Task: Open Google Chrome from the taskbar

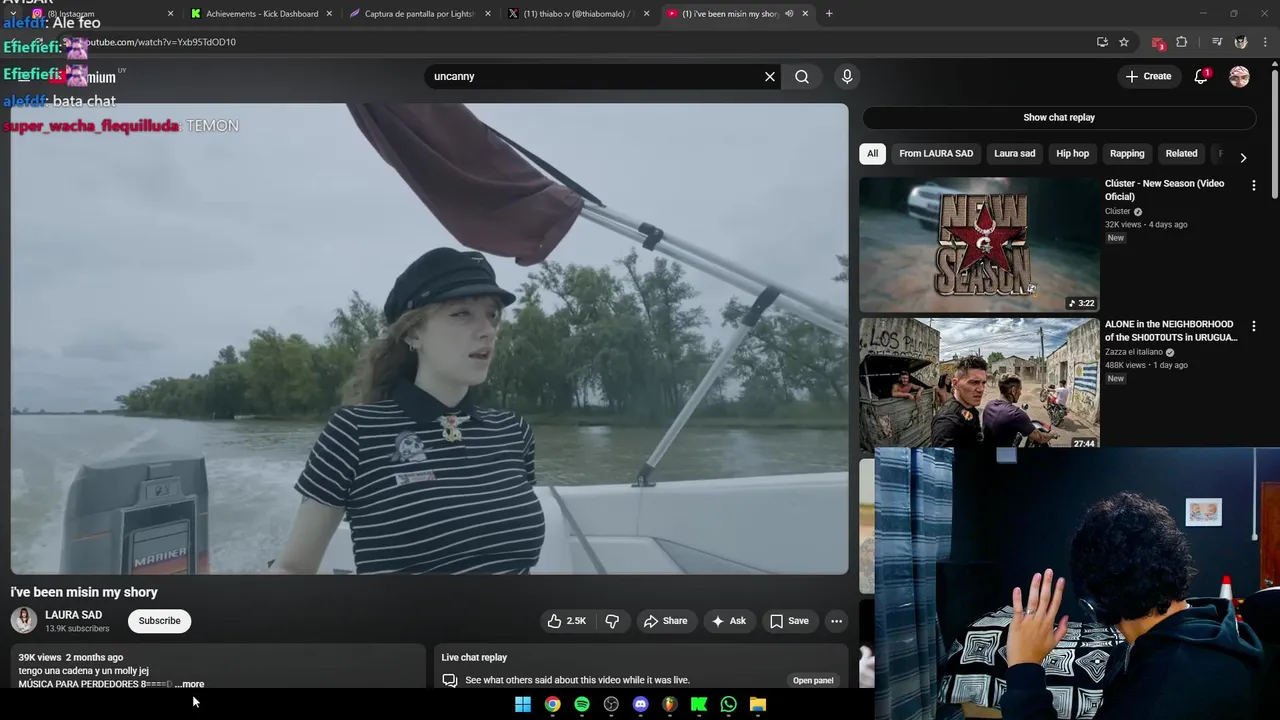Action: pyautogui.click(x=552, y=704)
